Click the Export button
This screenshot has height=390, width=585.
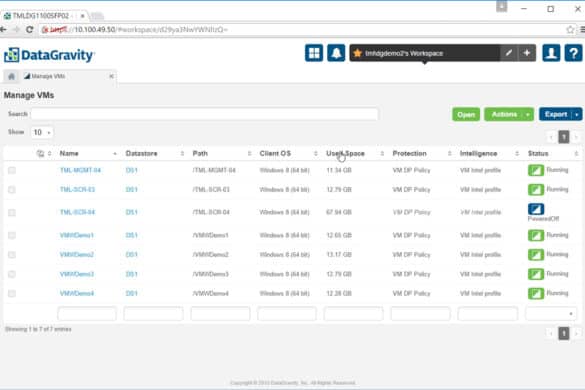click(x=556, y=115)
